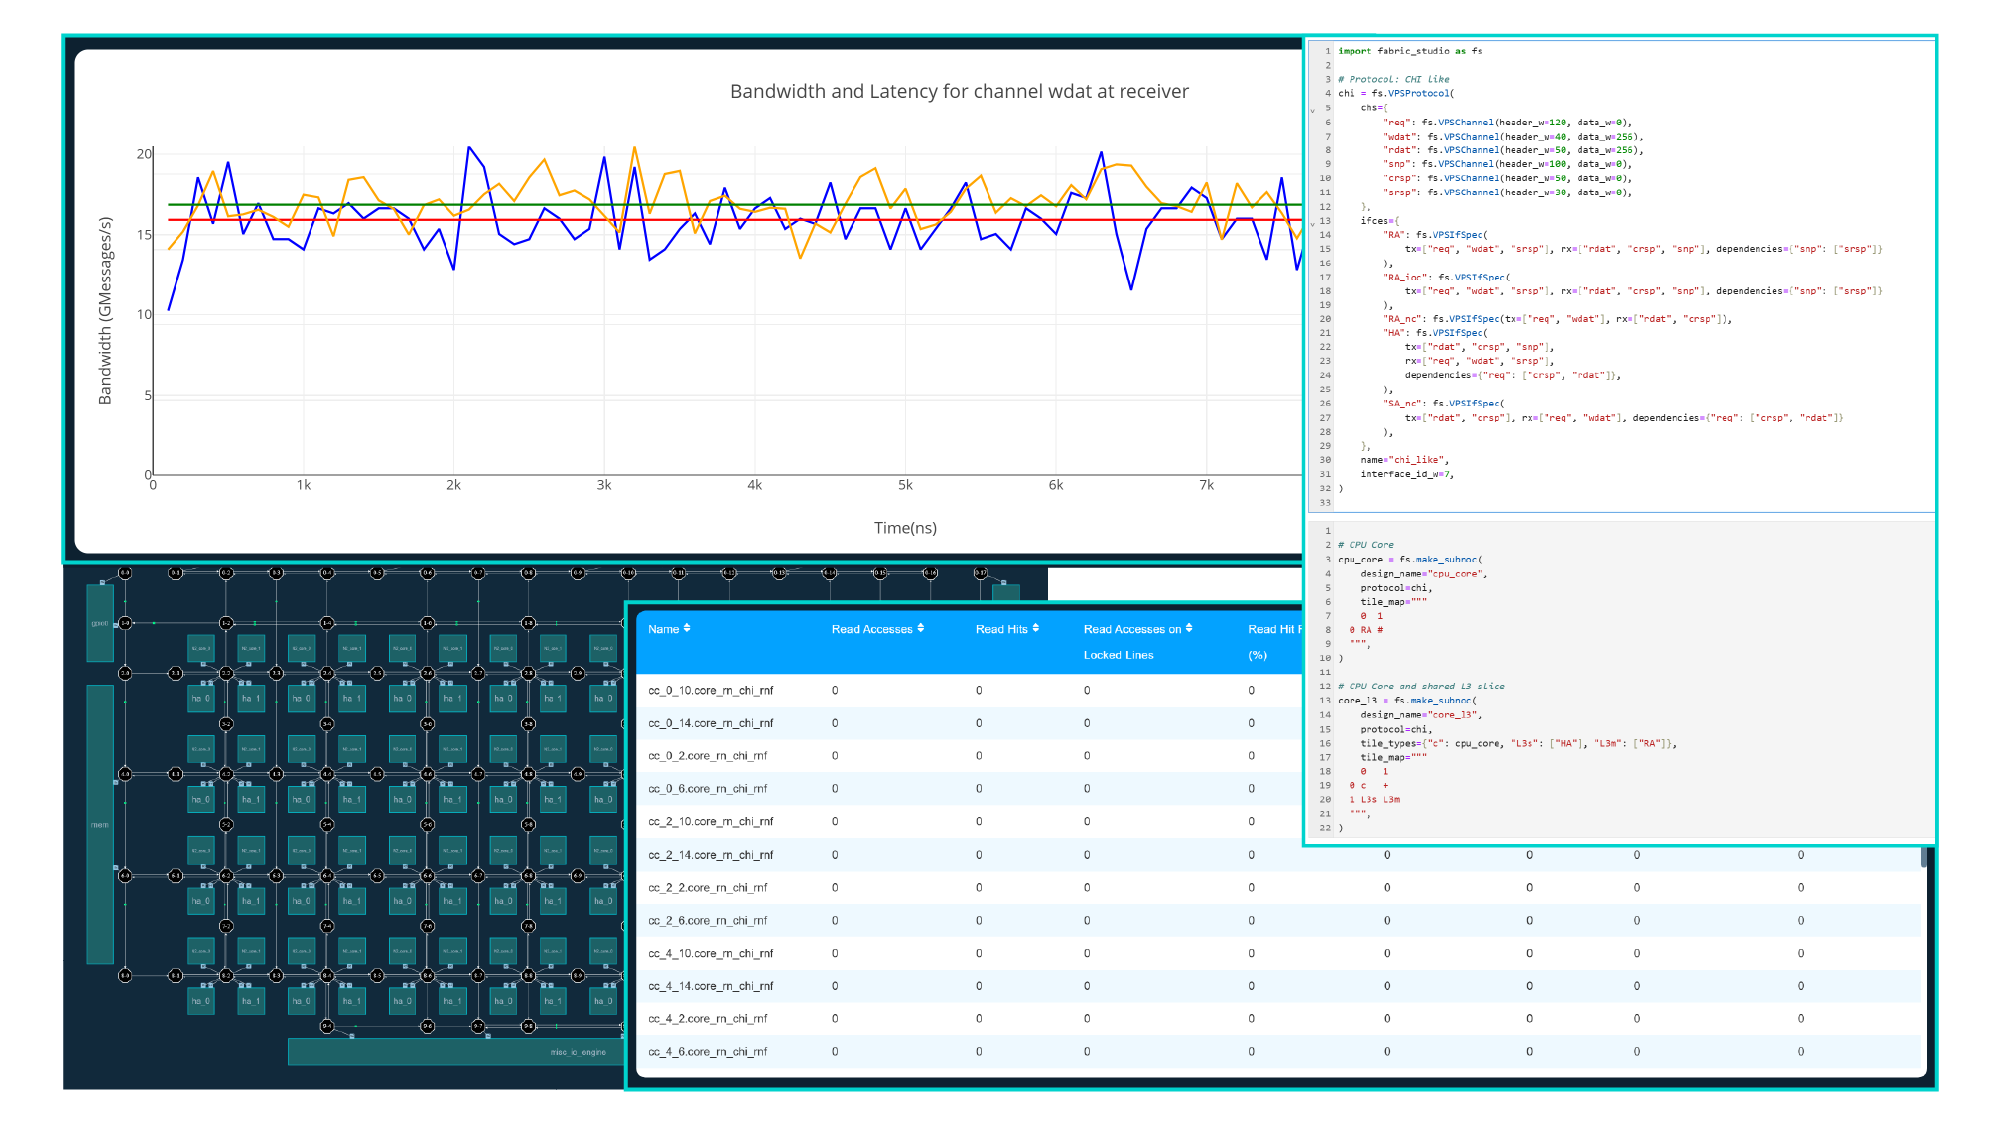Click mesh router node 3-2
Screen dimensions: 2000x1125
[x=226, y=724]
